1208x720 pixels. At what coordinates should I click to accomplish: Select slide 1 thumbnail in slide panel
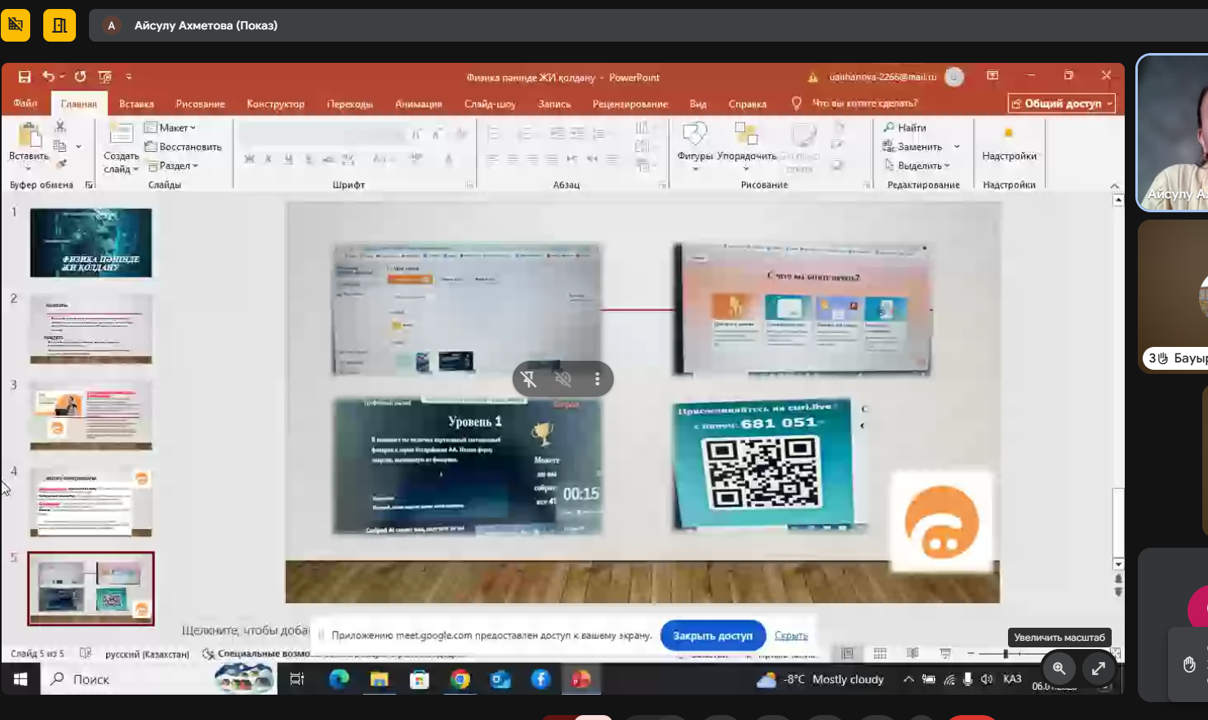[91, 243]
